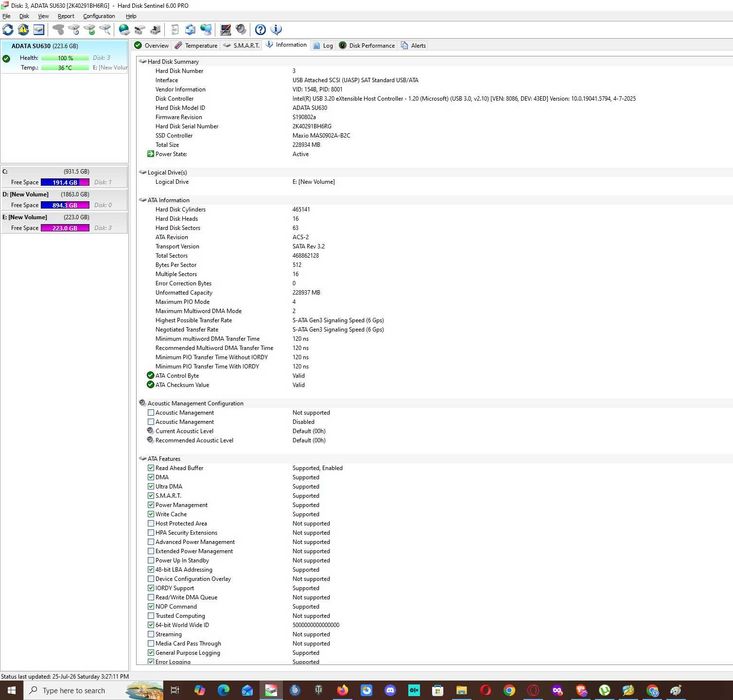733x700 pixels.
Task: Open the Report menu
Action: tap(66, 16)
